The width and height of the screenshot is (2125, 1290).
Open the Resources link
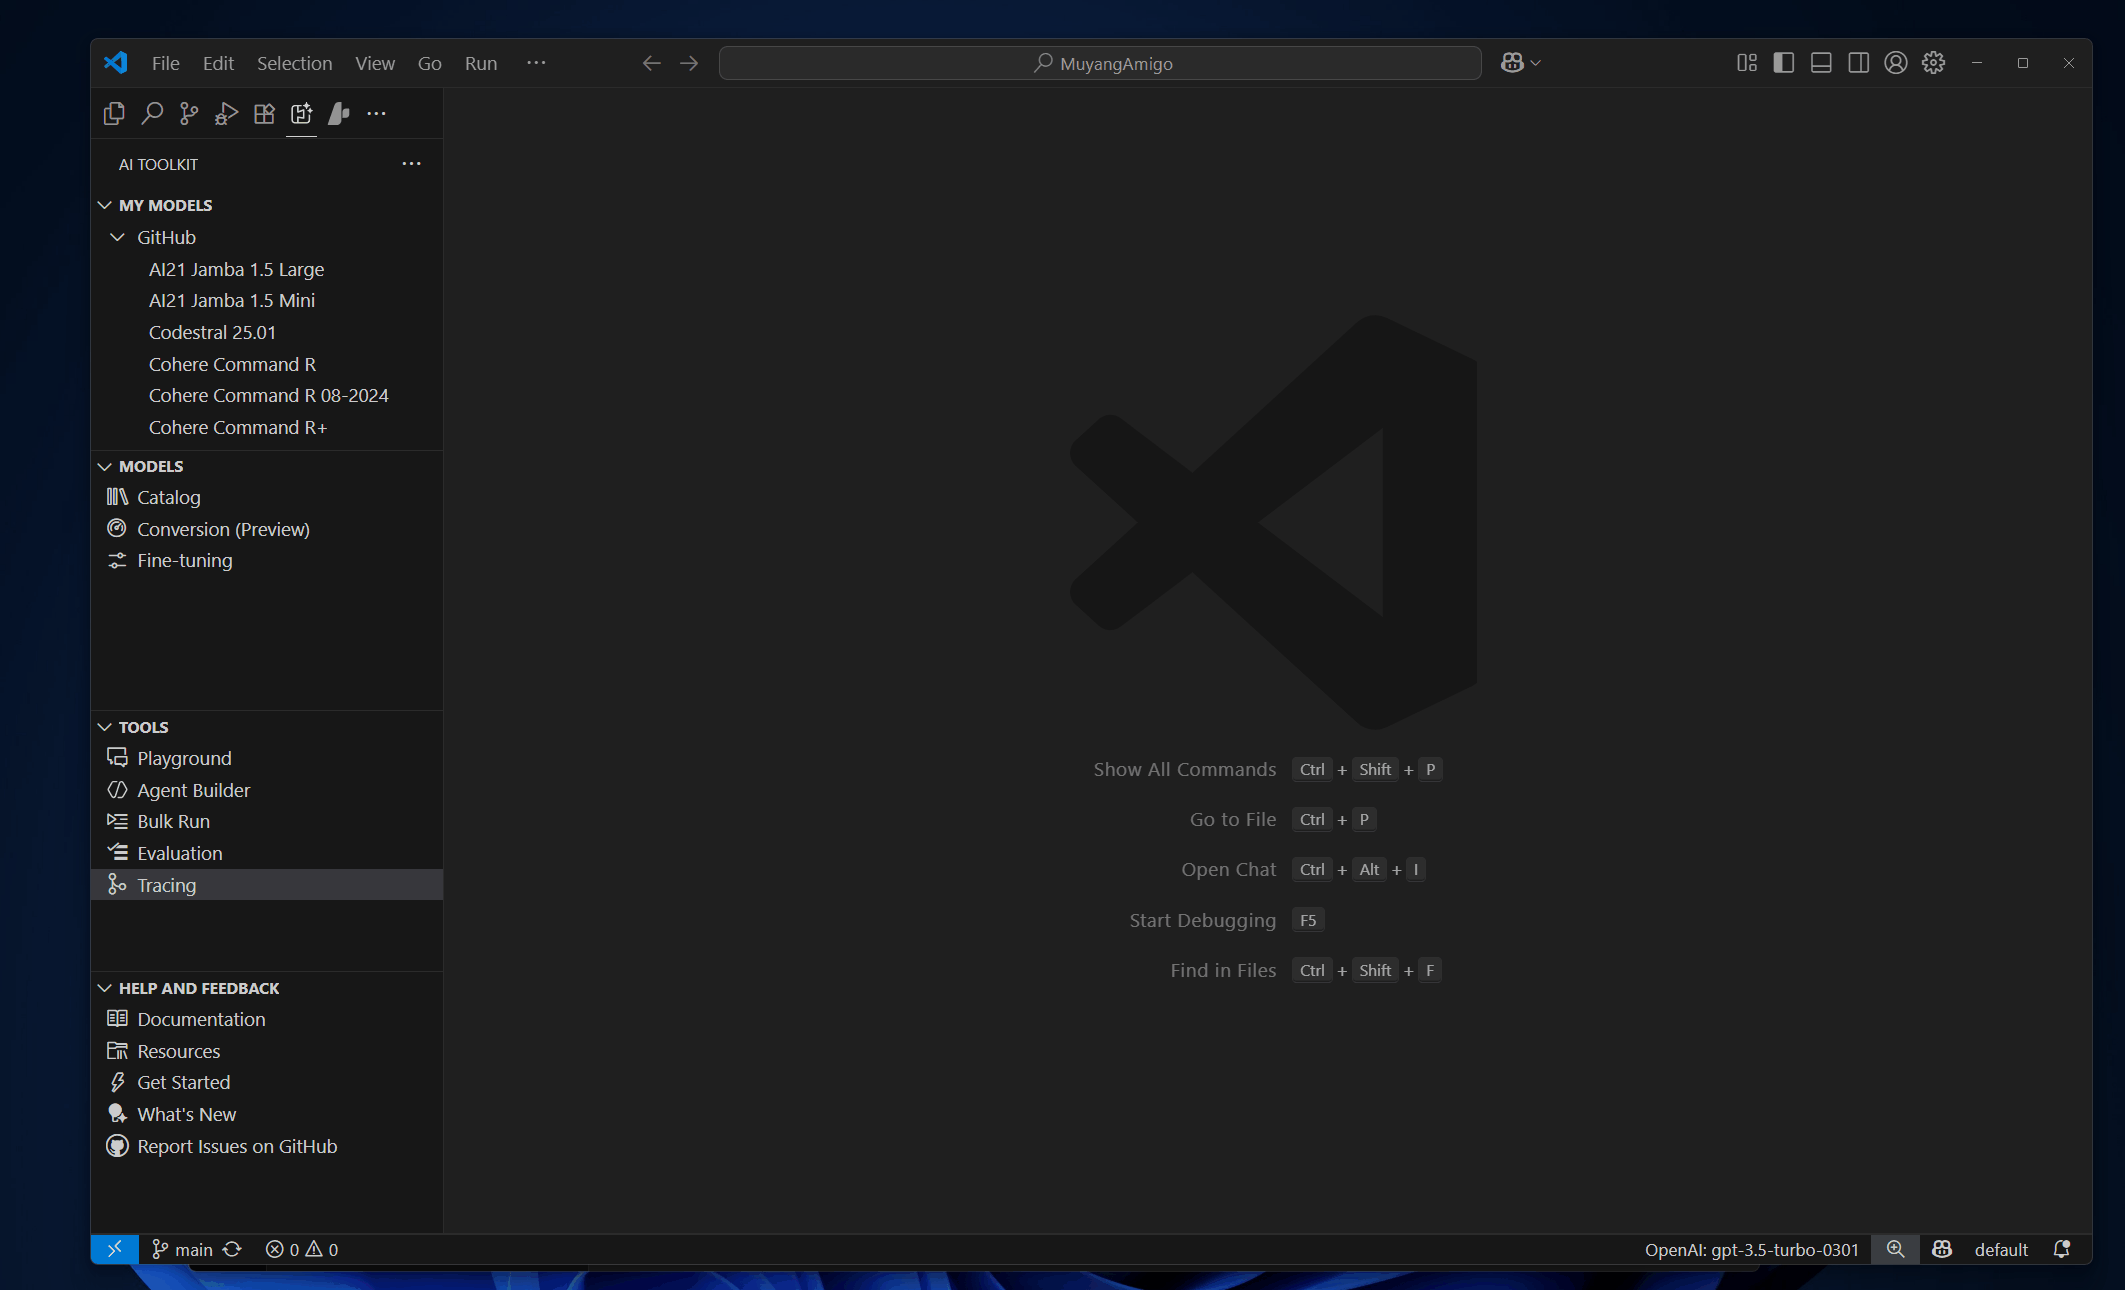click(267, 1051)
